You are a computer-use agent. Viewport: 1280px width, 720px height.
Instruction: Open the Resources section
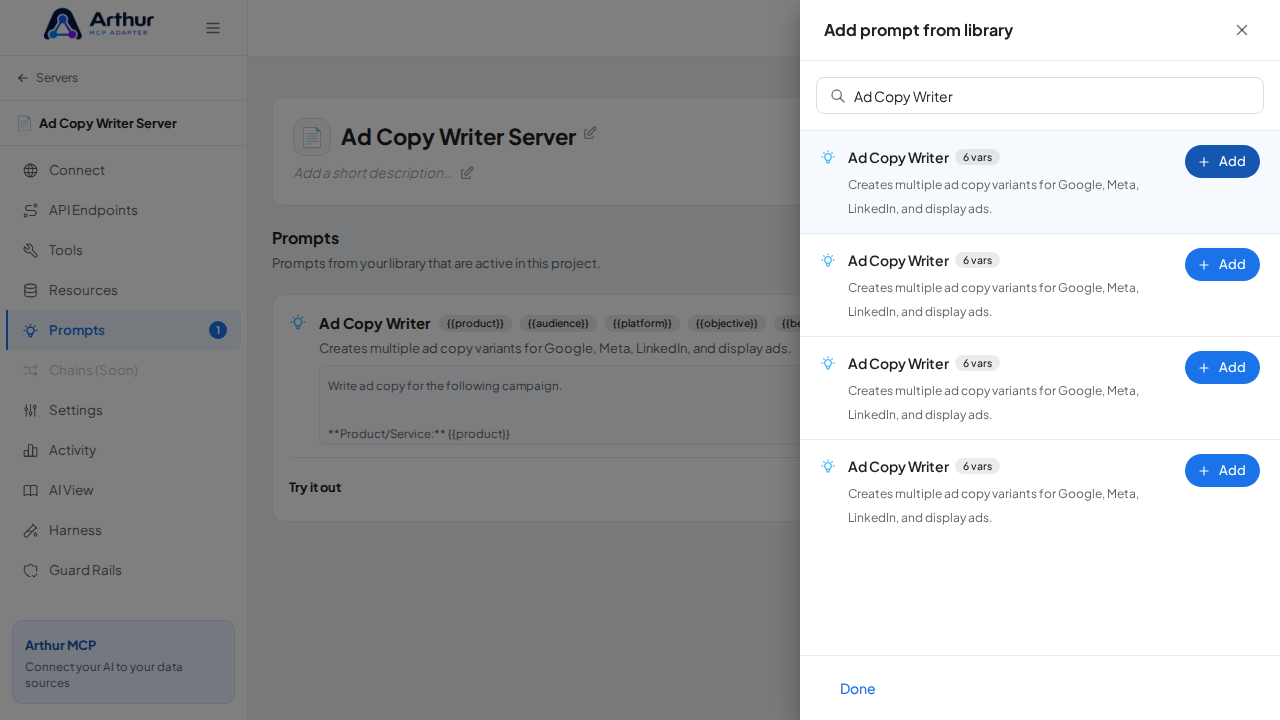coord(123,290)
